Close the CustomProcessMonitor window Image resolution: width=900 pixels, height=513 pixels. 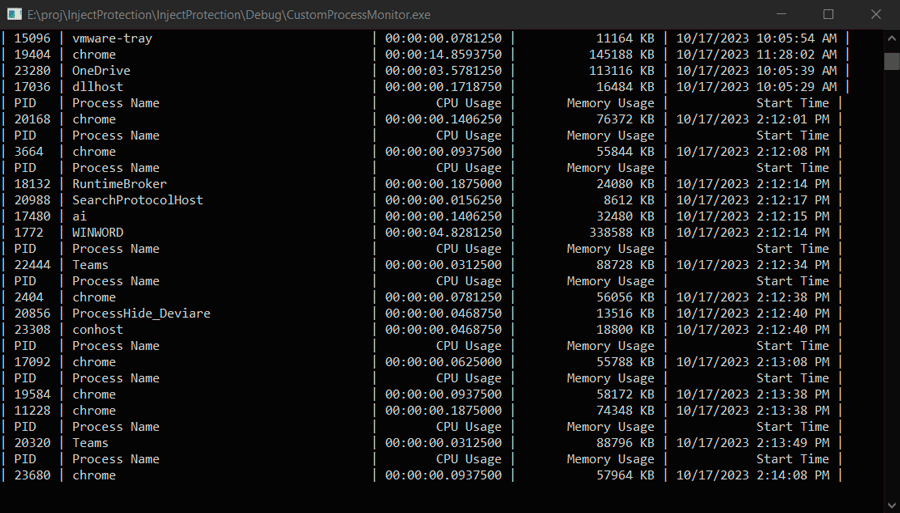(876, 14)
